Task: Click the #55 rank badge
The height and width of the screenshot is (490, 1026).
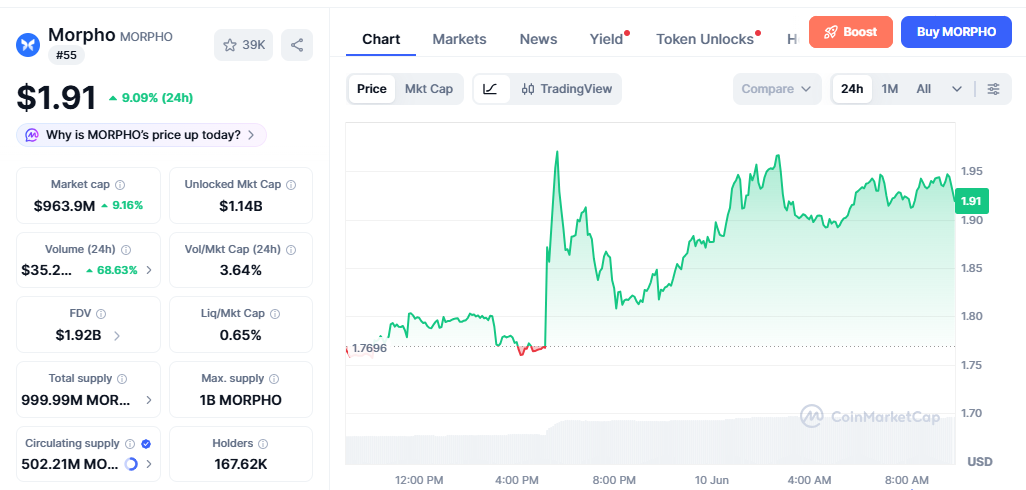Action: [x=66, y=56]
